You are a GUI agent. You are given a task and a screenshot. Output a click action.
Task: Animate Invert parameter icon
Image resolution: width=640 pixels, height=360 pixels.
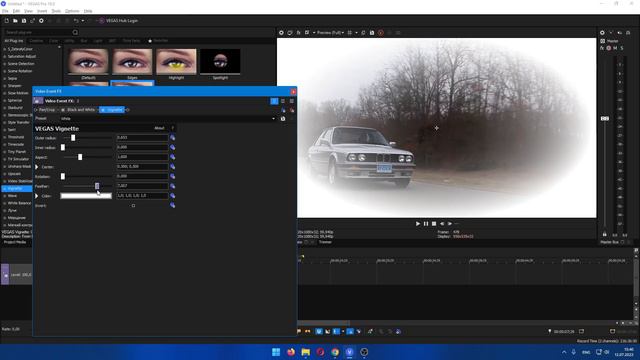(x=173, y=205)
